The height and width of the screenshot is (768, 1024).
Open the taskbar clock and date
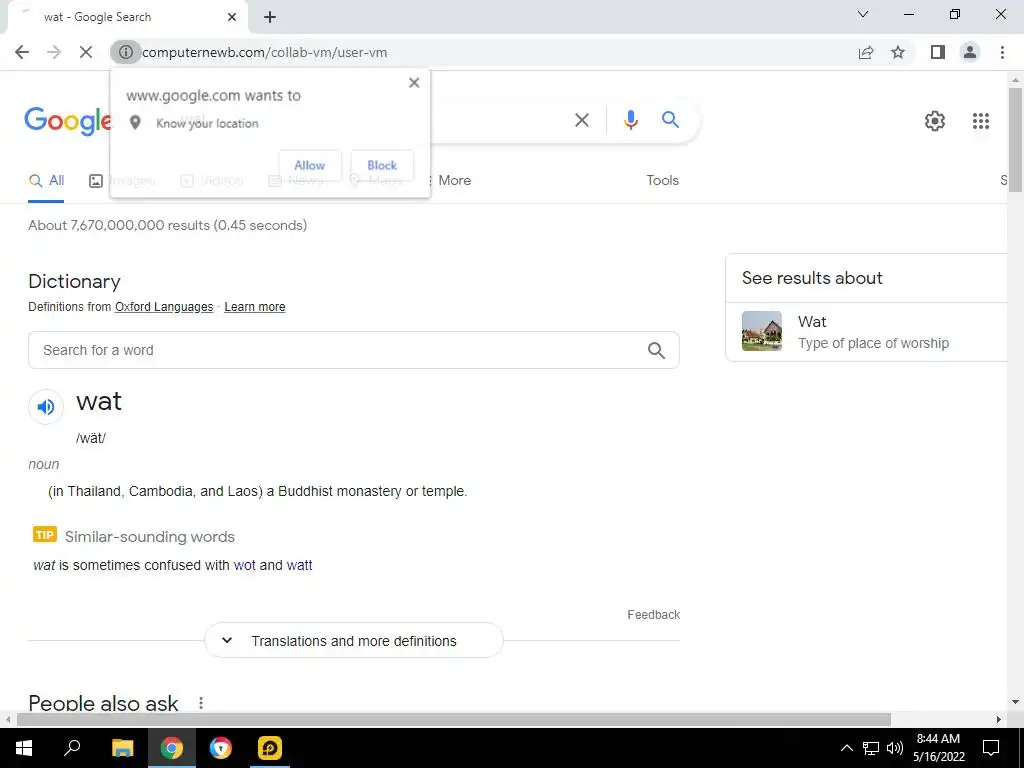click(x=938, y=748)
